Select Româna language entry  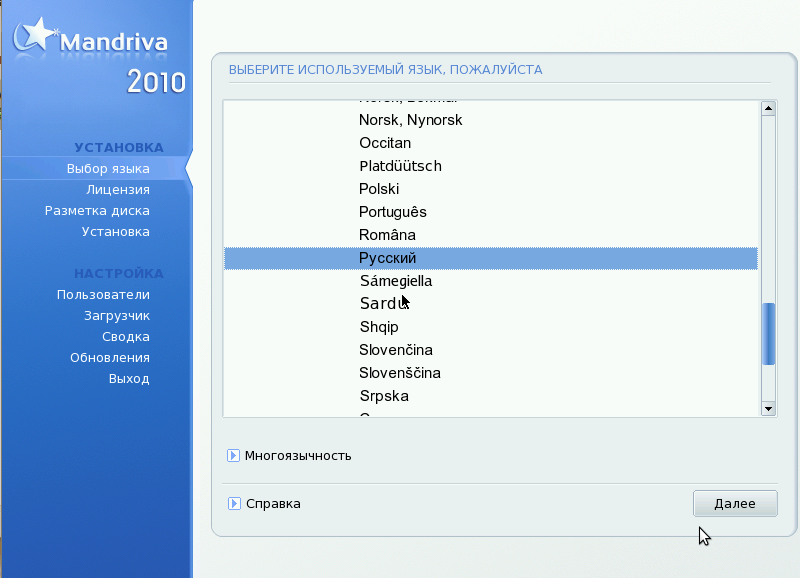(x=387, y=235)
